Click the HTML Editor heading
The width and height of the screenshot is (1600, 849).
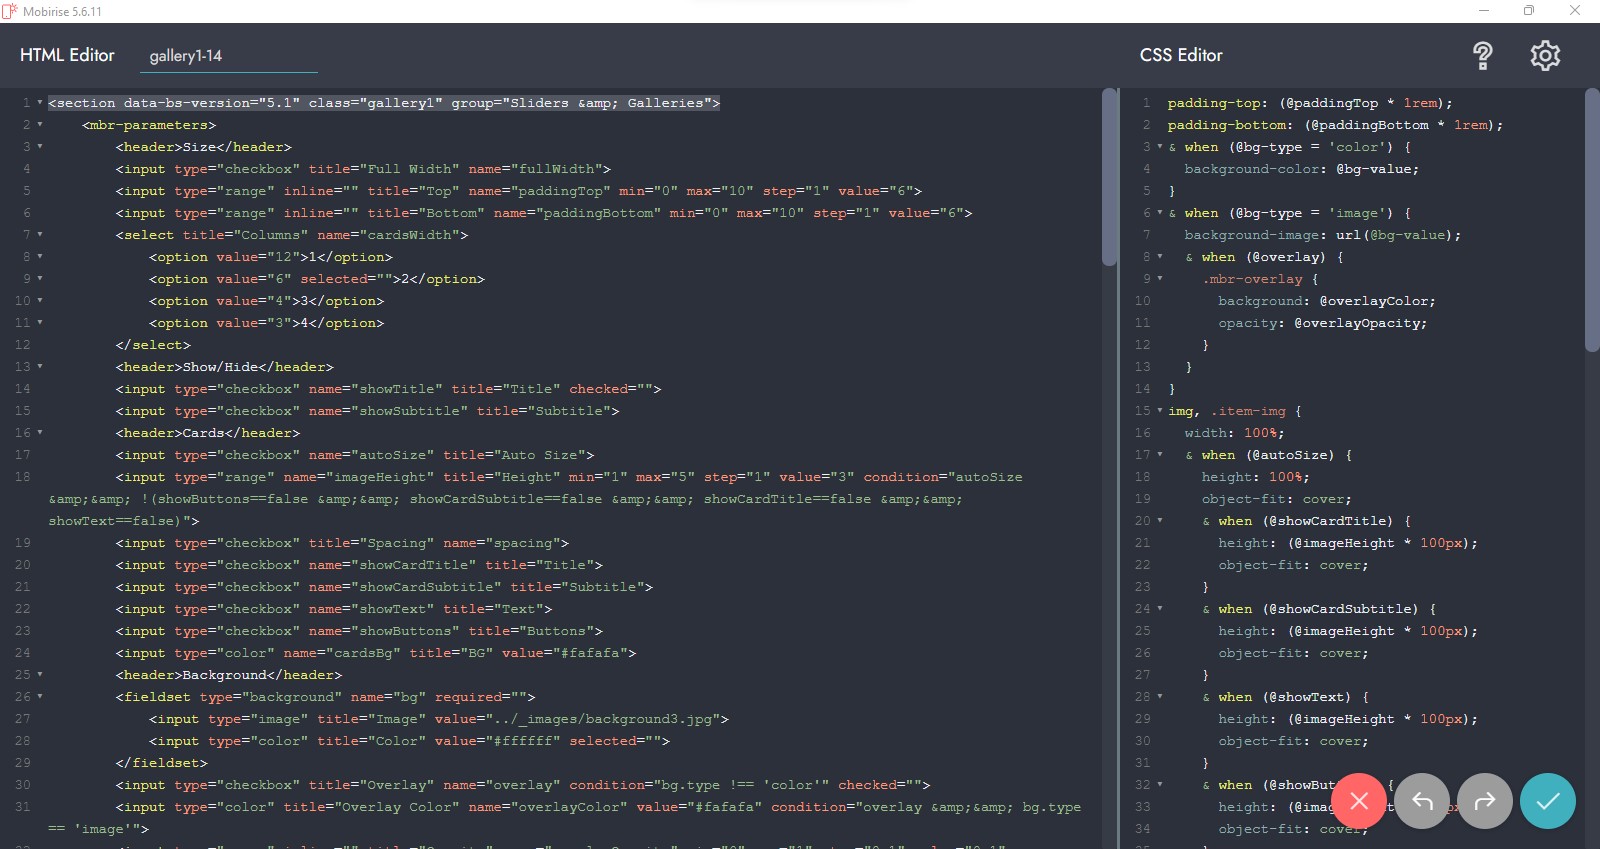tap(67, 55)
